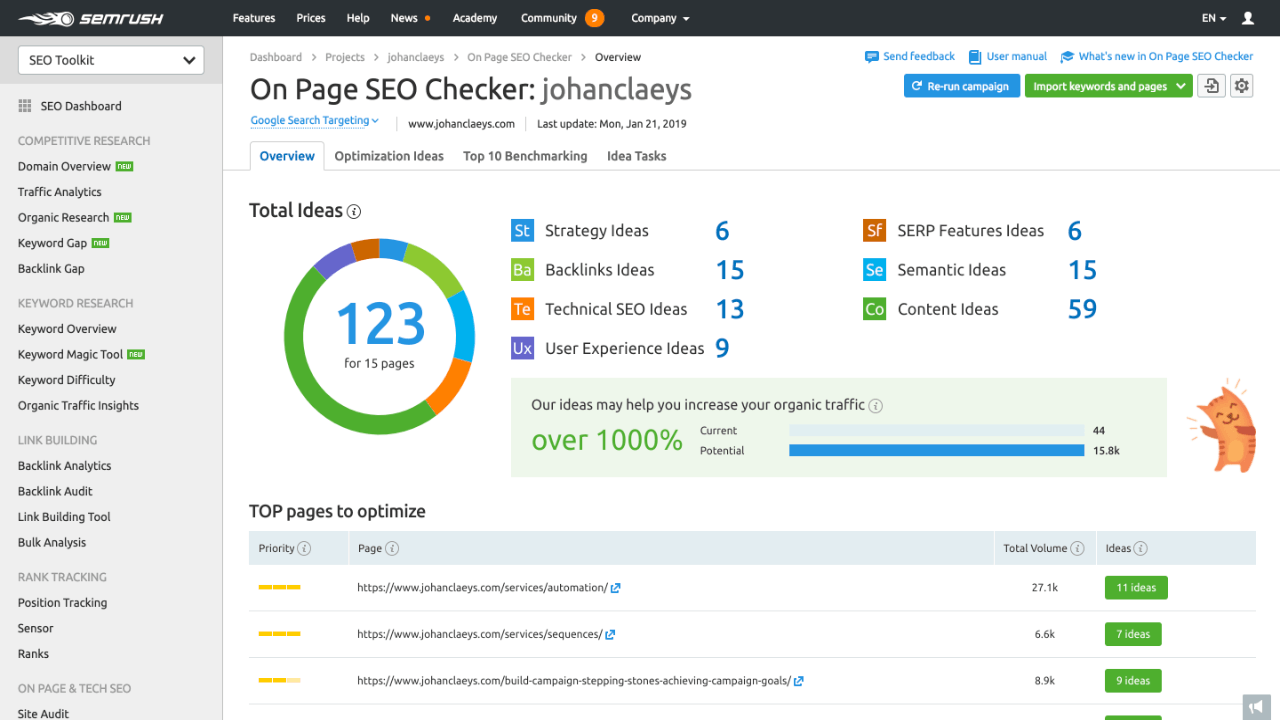
Task: Open Domain Overview in sidebar
Action: coord(64,167)
